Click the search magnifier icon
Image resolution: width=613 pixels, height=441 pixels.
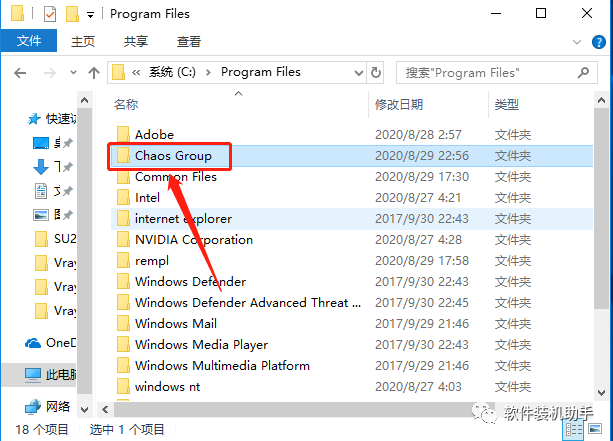583,73
